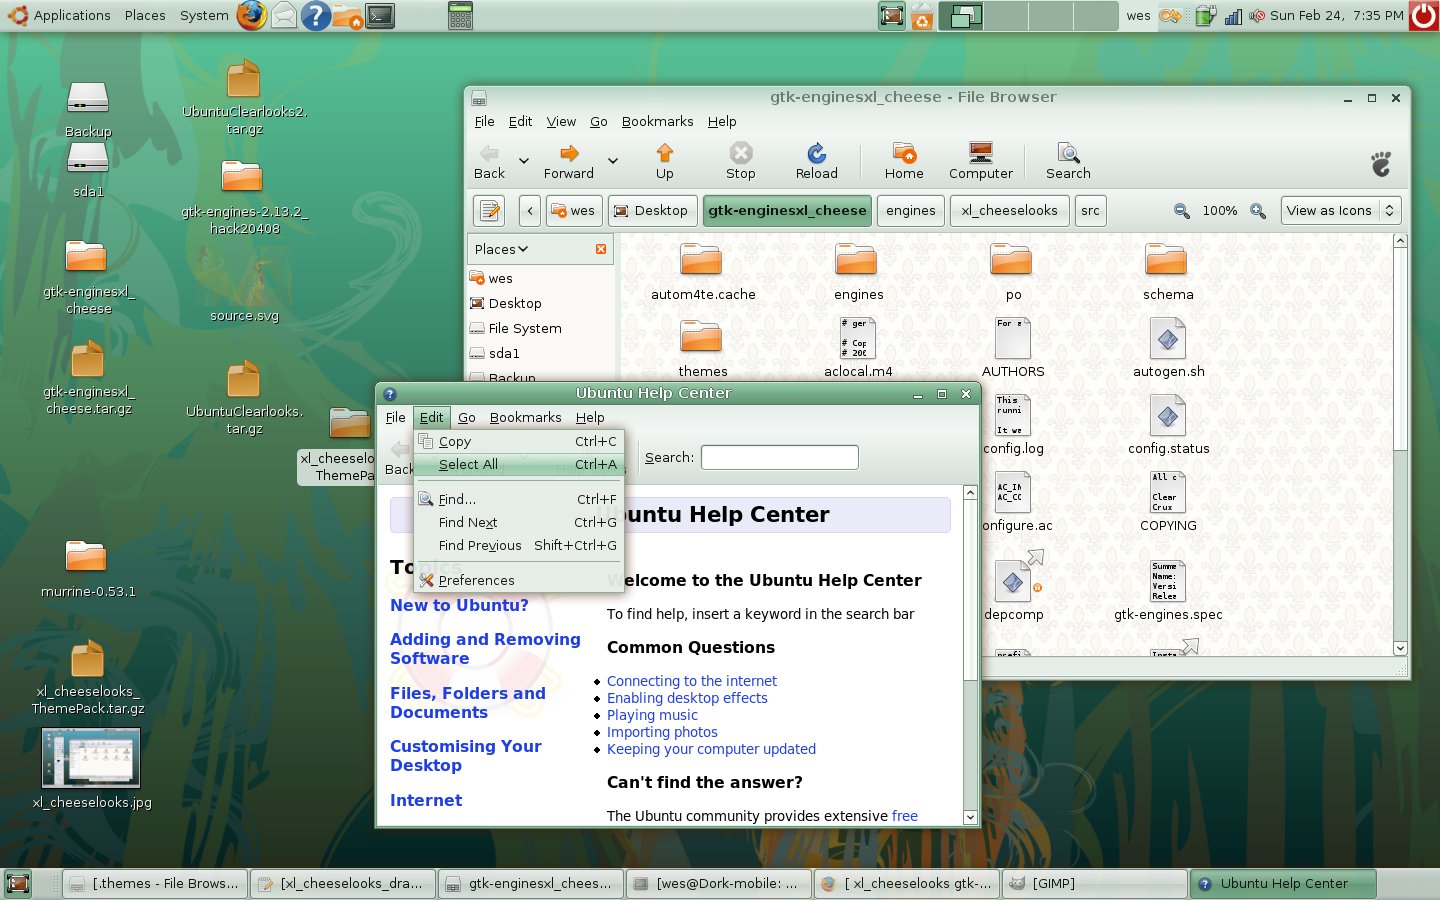The height and width of the screenshot is (900, 1440).
Task: Open File menu in File Browser
Action: 484,121
